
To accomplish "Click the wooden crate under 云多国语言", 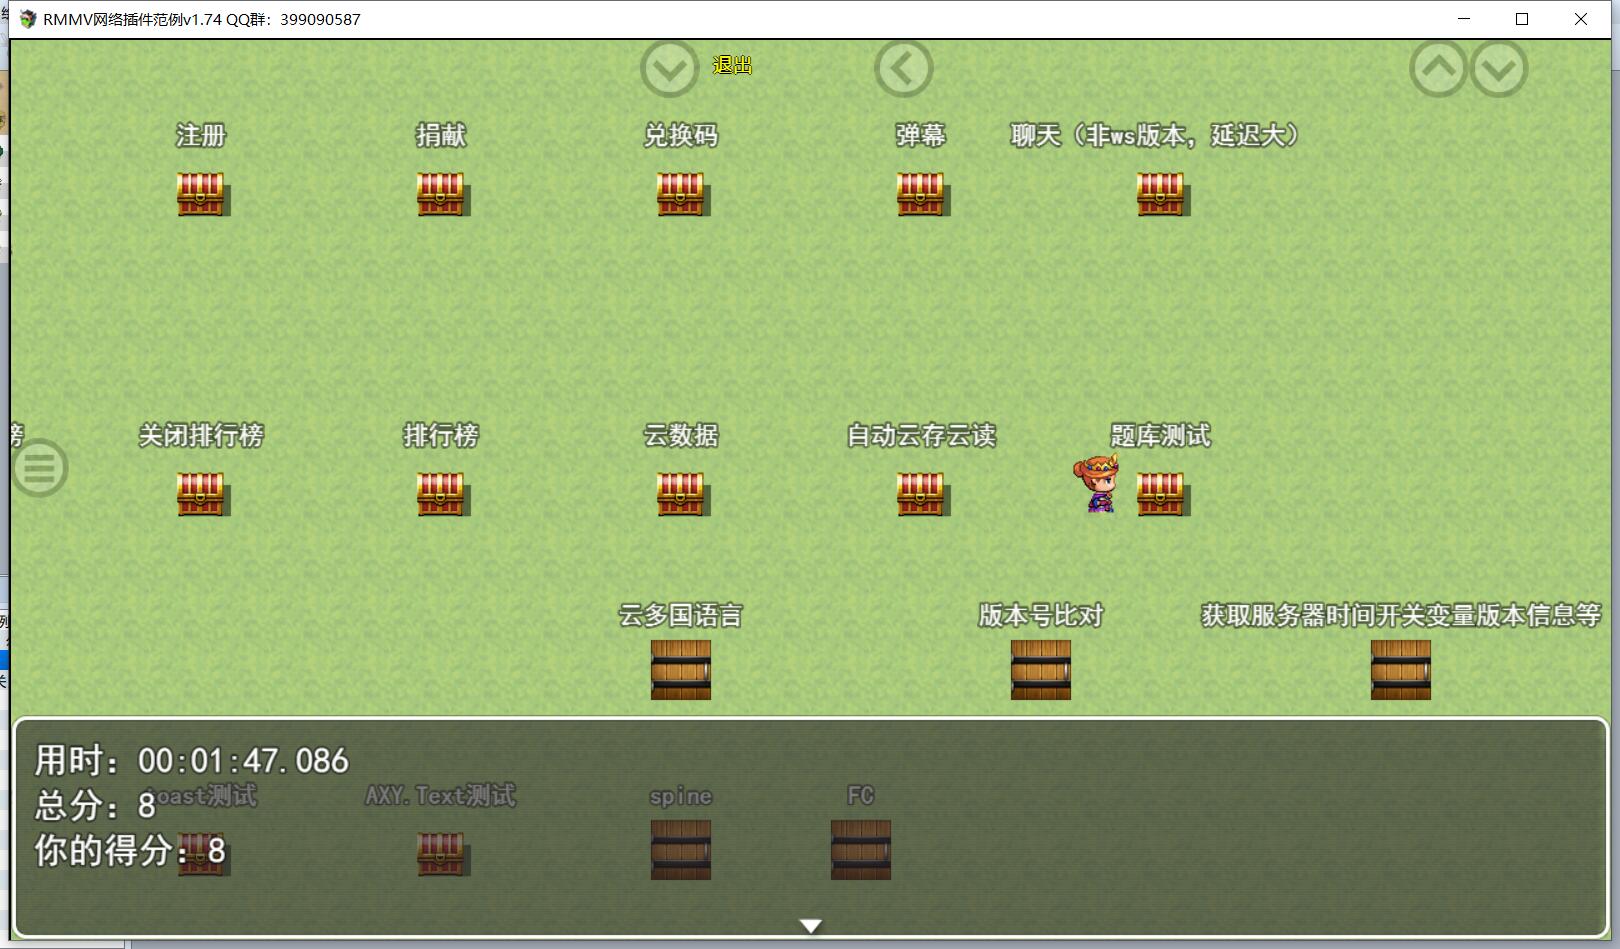I will [681, 670].
